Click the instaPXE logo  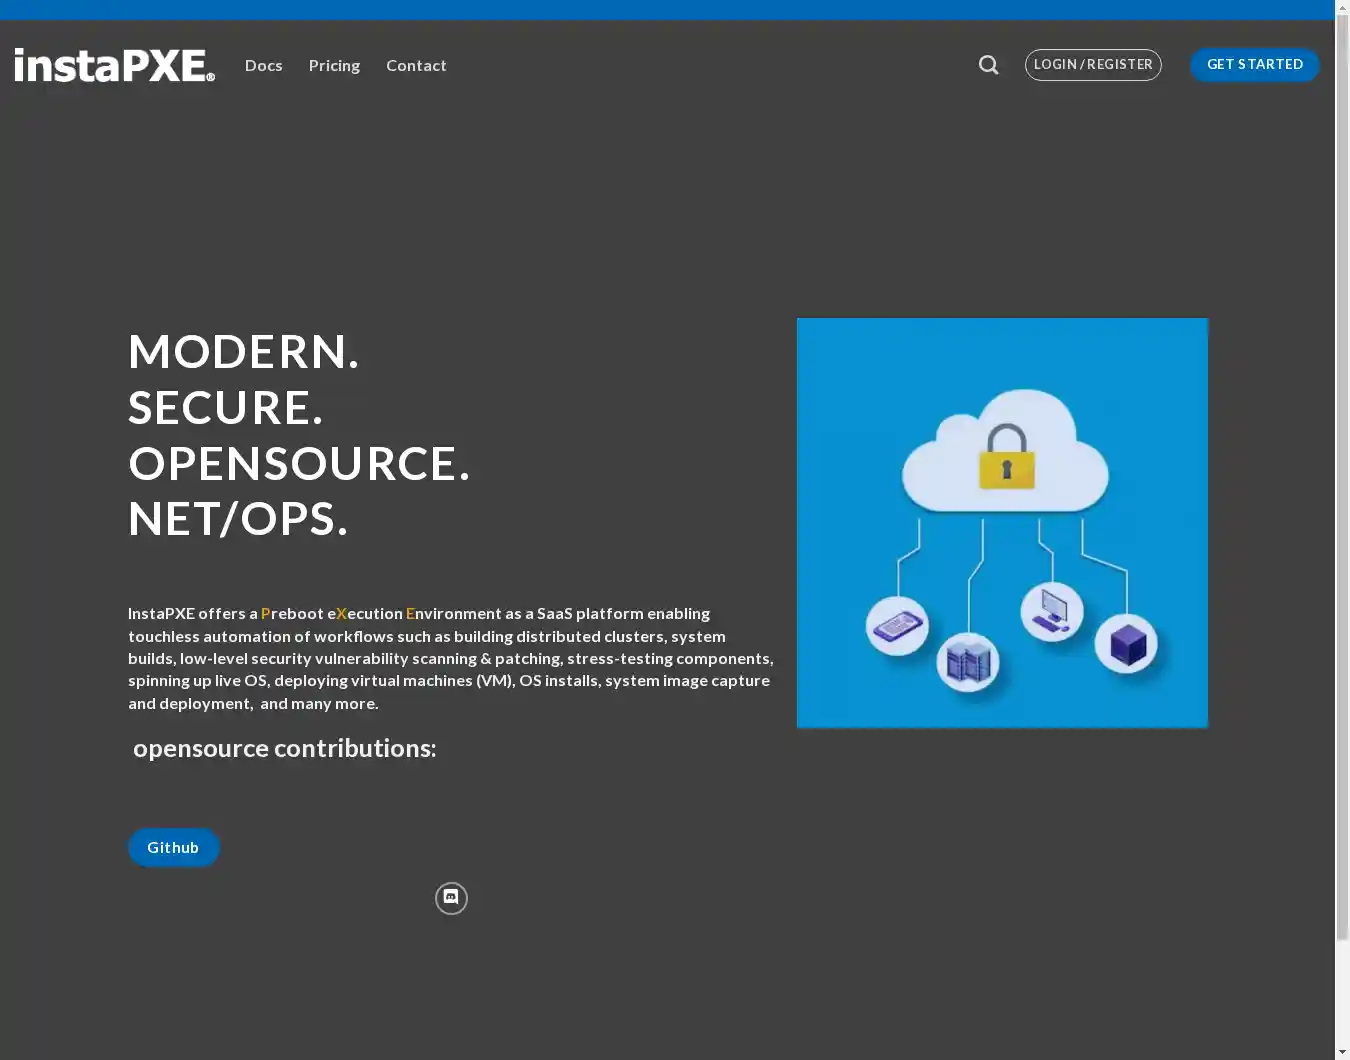coord(114,65)
